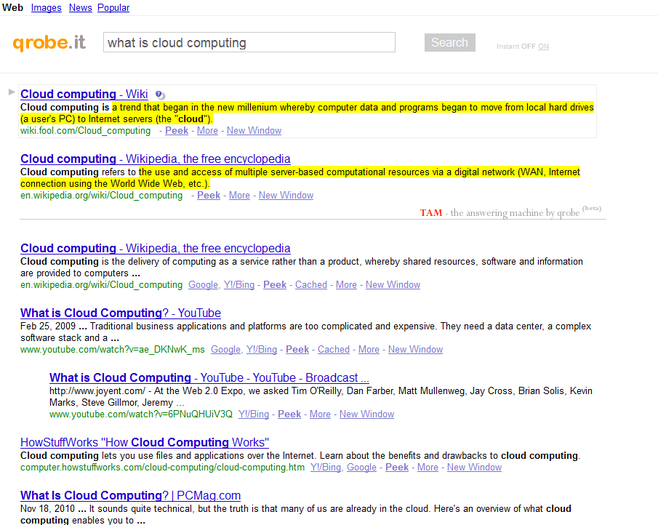This screenshot has width=658, height=525.
Task: Open Cached copy of ae_DKNwK_ms YouTube result
Action: (334, 349)
